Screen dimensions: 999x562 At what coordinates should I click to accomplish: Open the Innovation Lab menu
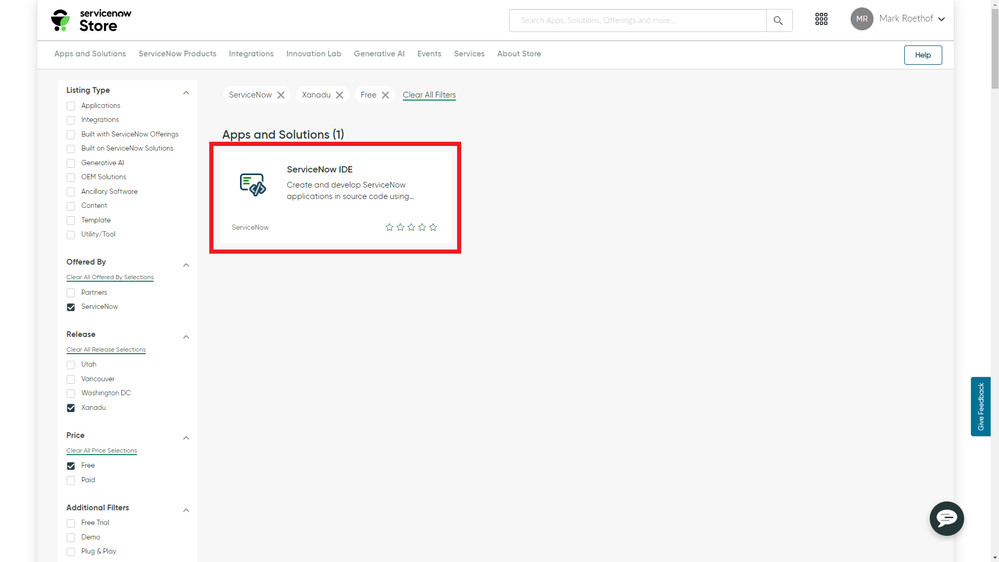pos(313,54)
